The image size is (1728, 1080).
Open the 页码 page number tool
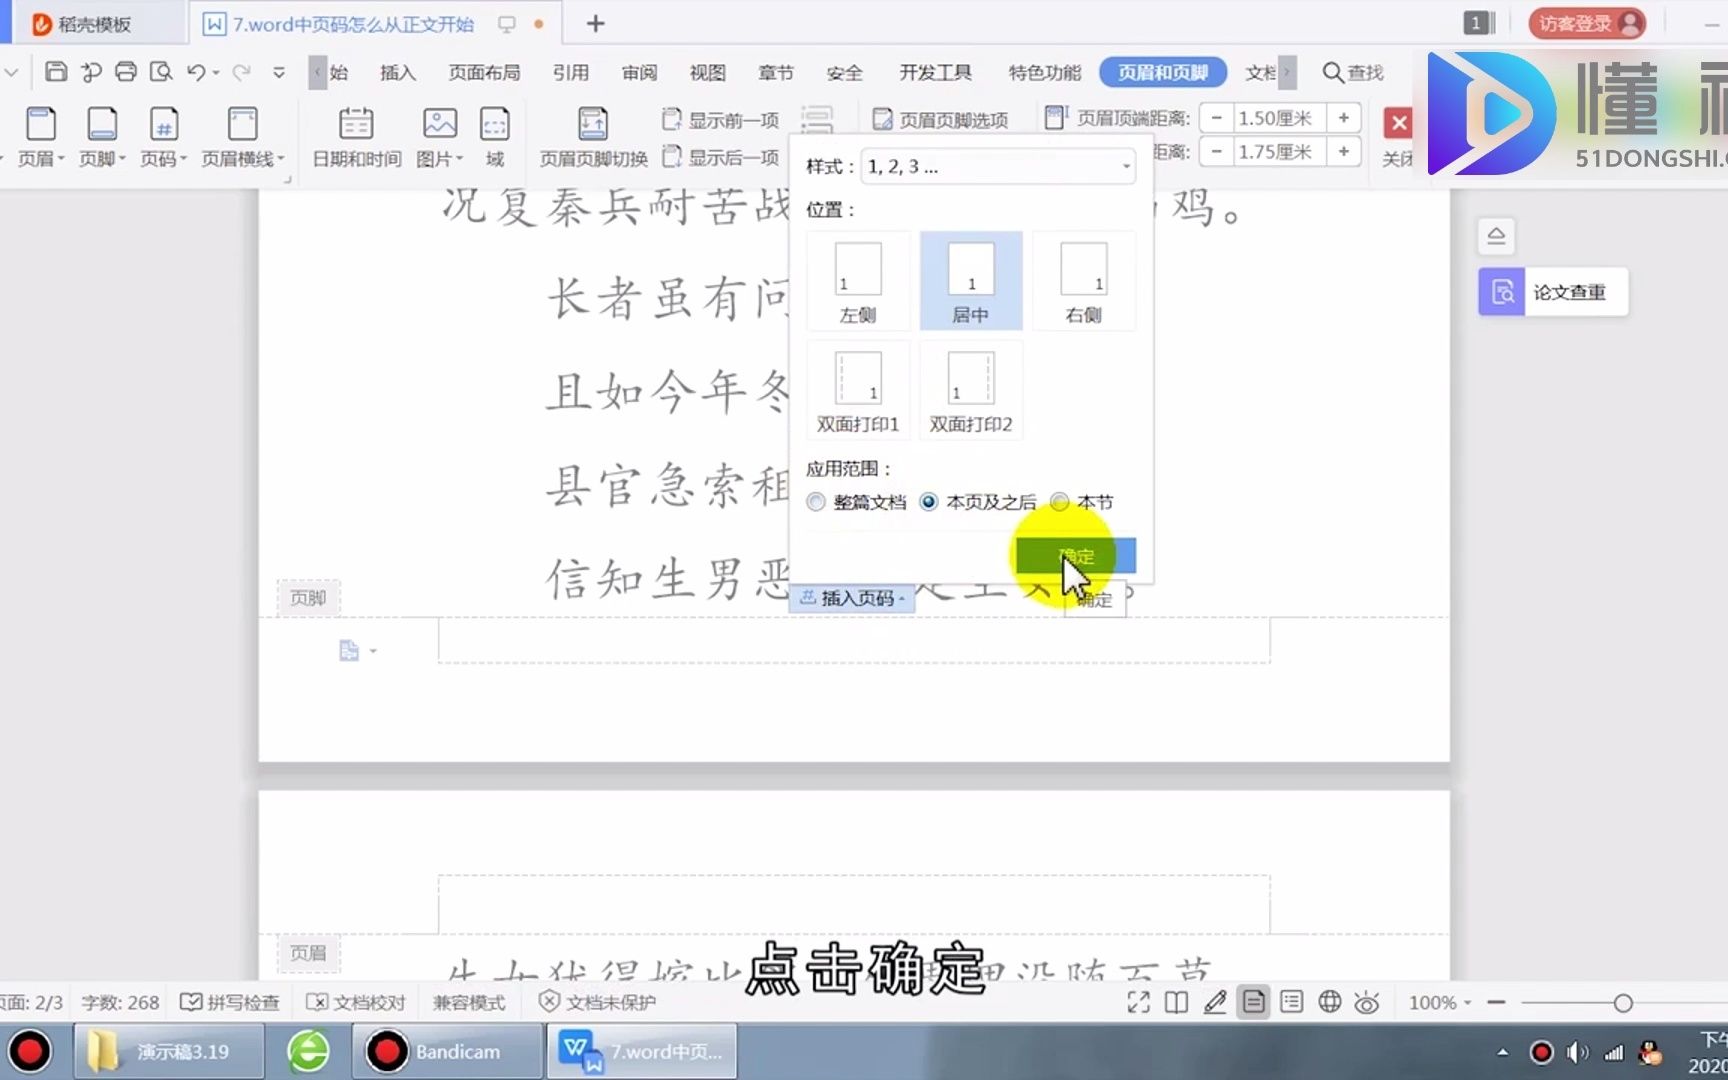[163, 137]
